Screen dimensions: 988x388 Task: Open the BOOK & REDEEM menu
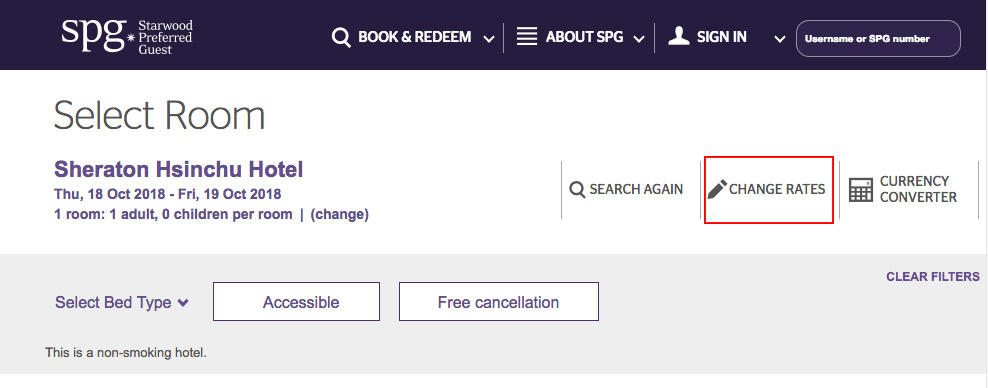tap(415, 37)
